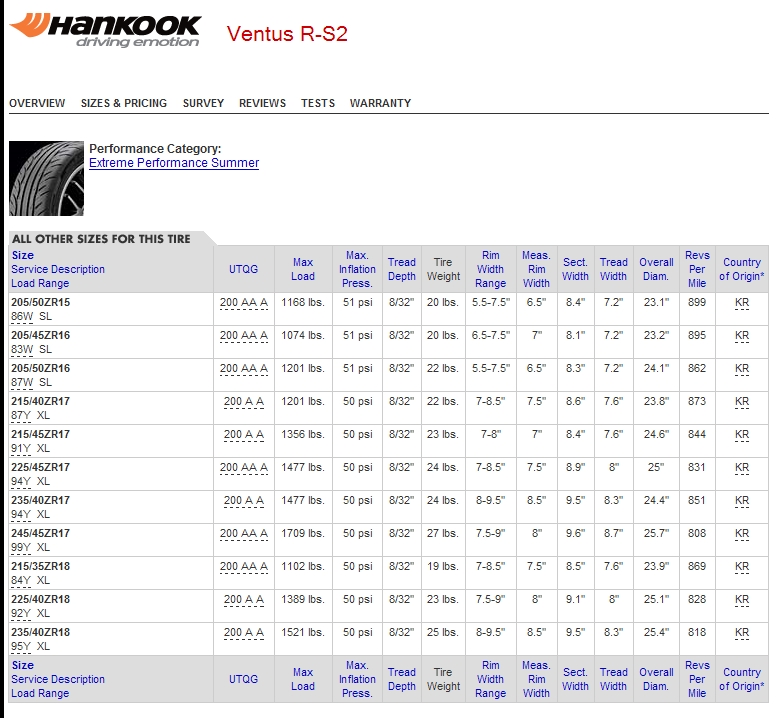
Task: Click the top Tread Width header
Action: (614, 269)
